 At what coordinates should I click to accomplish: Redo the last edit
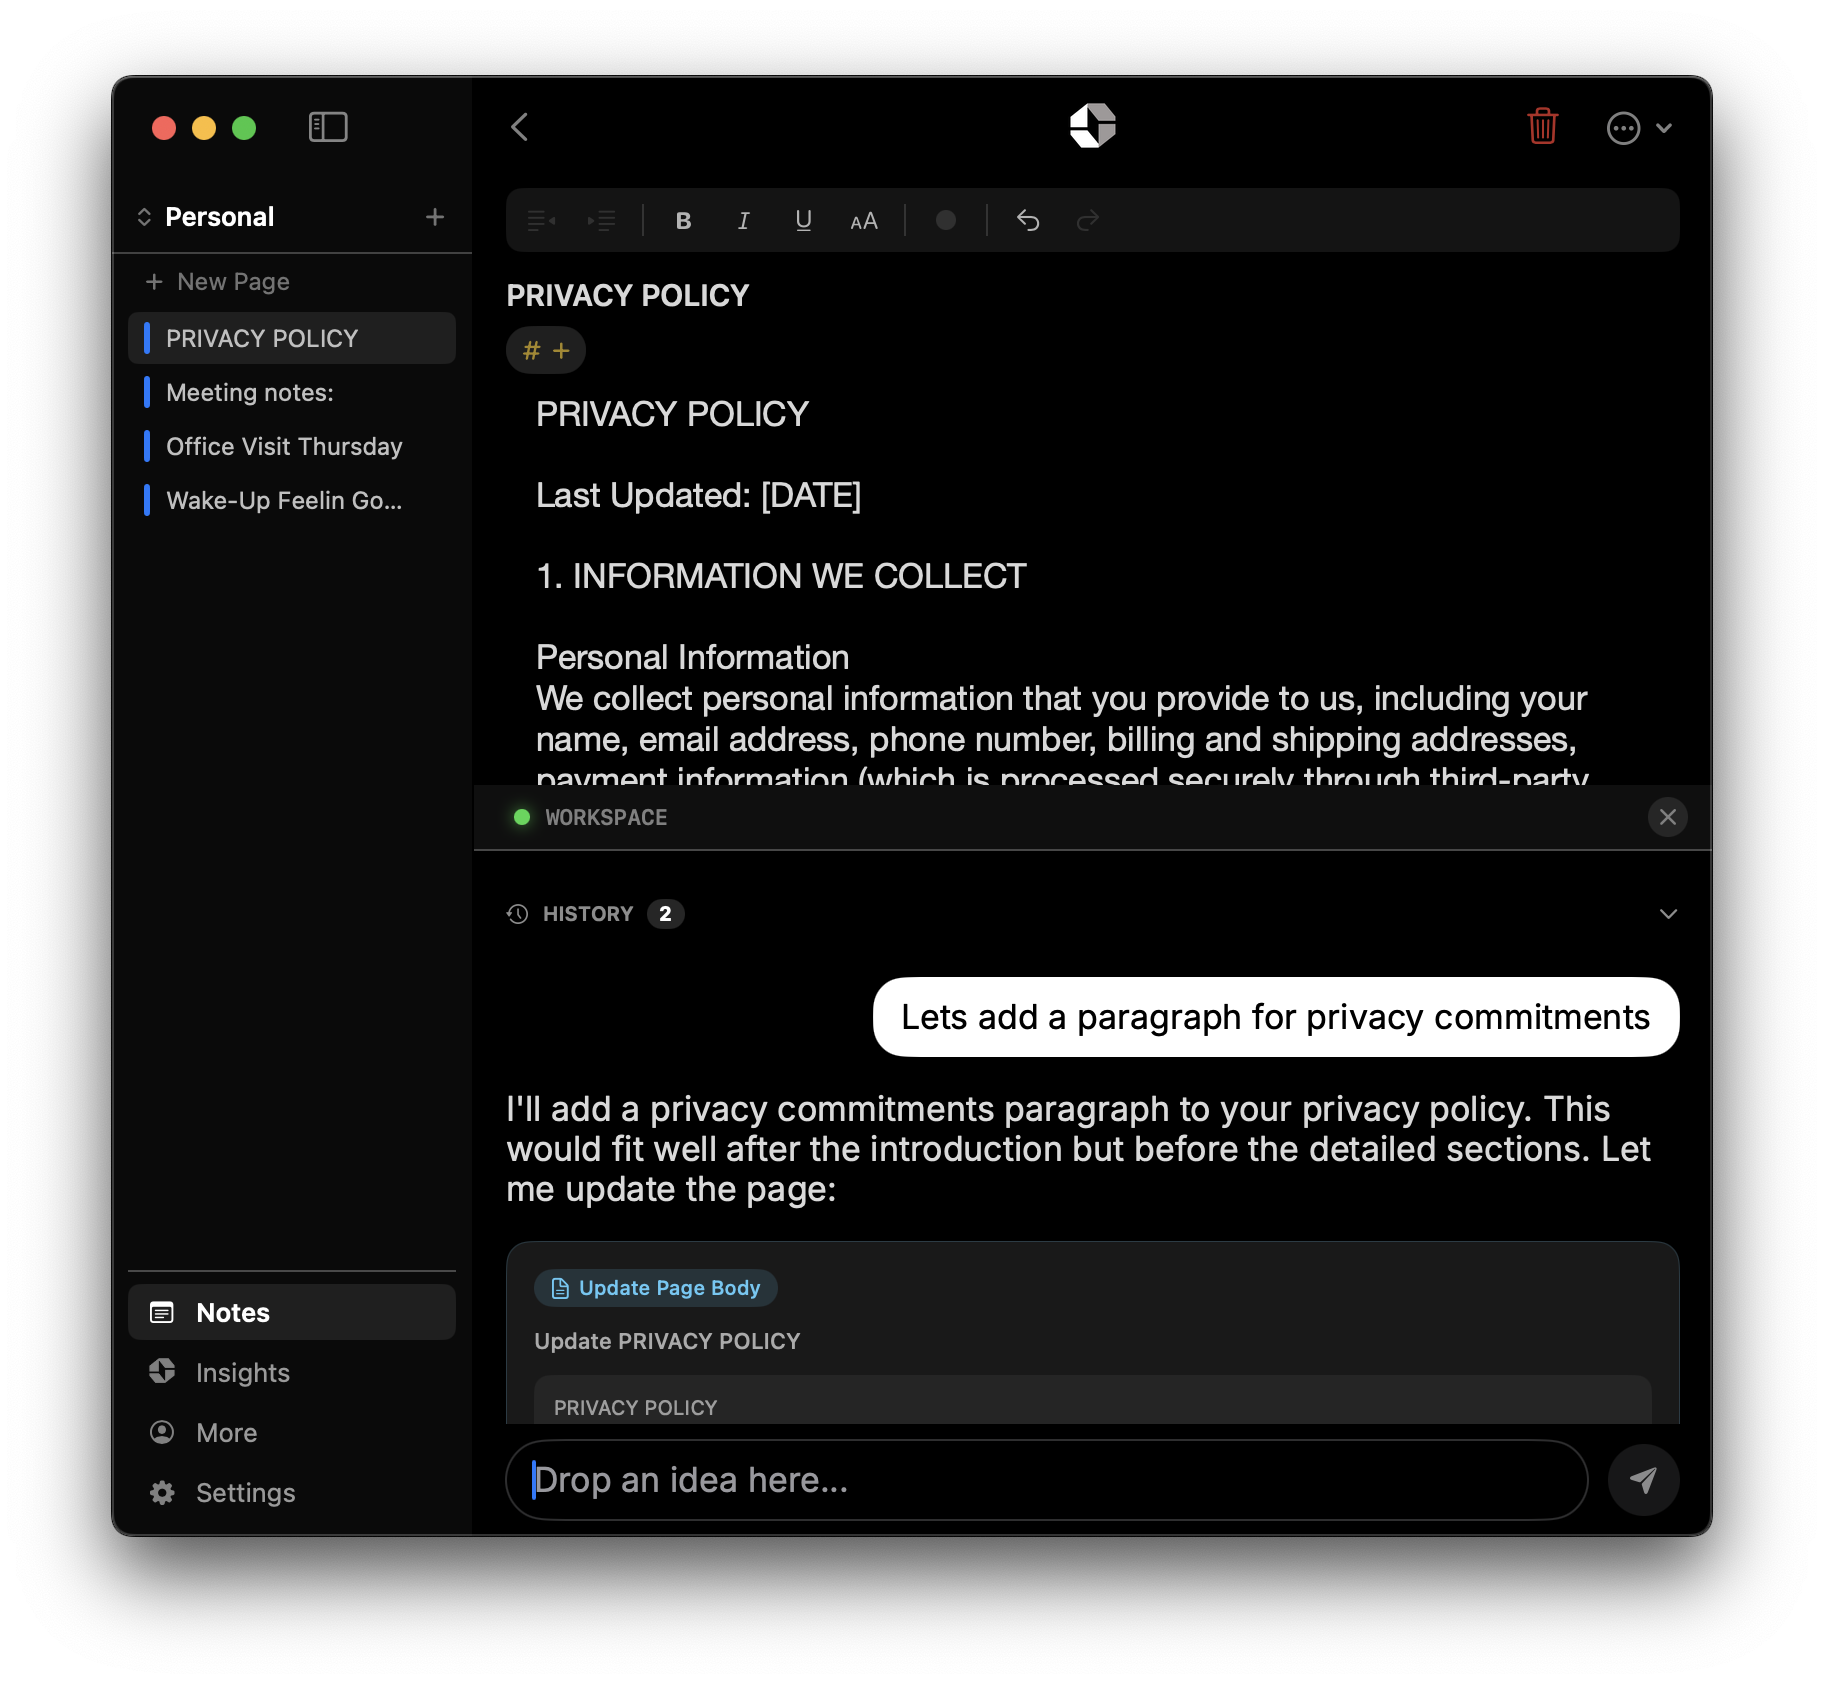[1088, 220]
